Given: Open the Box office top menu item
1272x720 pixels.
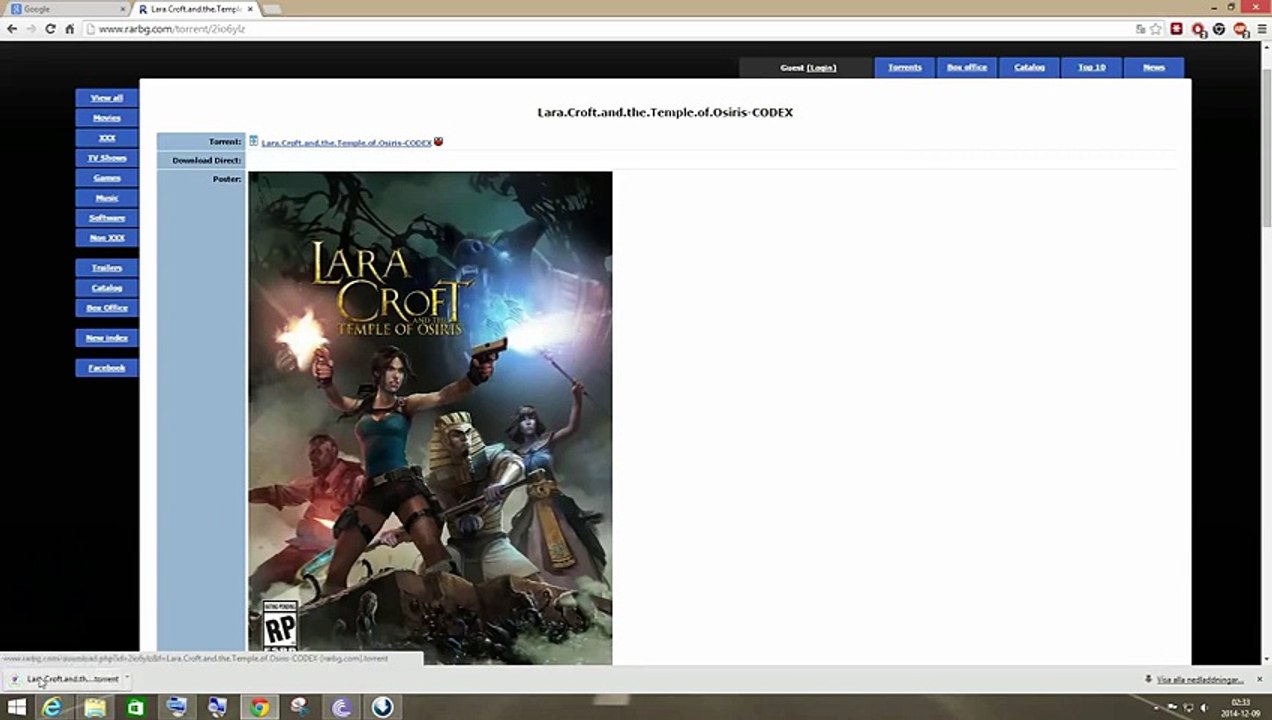Looking at the screenshot, I should [x=967, y=68].
